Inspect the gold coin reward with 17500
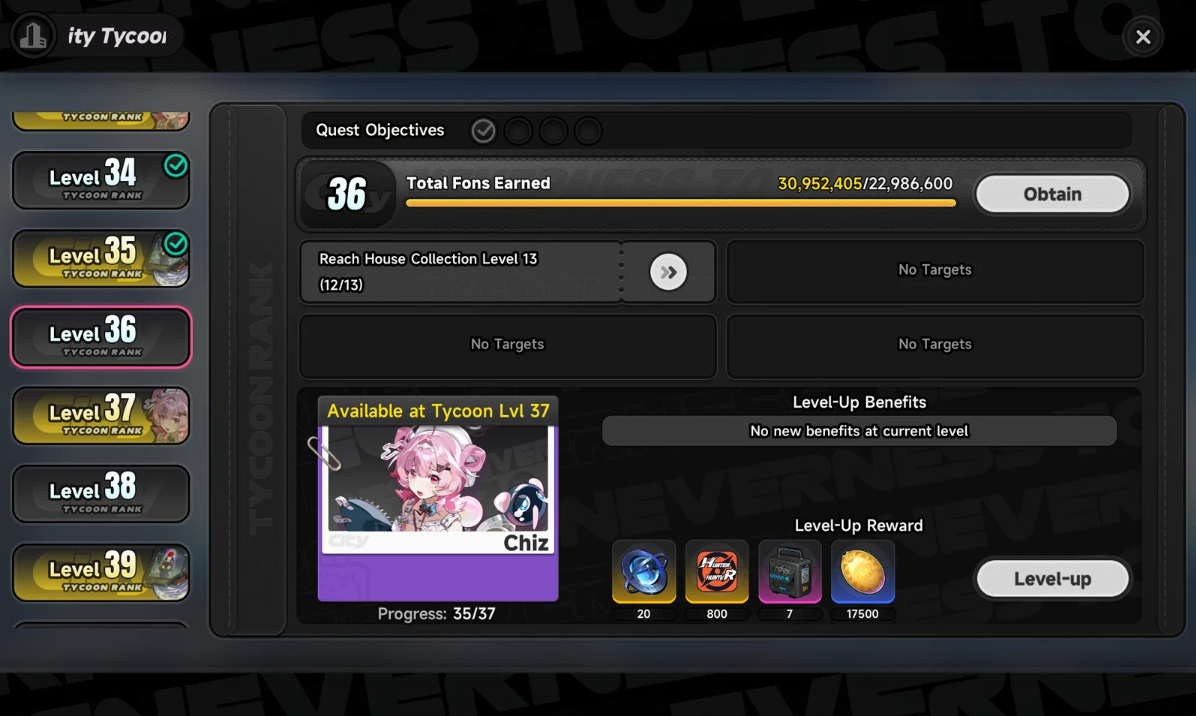Viewport: 1196px width, 716px height. coord(863,572)
